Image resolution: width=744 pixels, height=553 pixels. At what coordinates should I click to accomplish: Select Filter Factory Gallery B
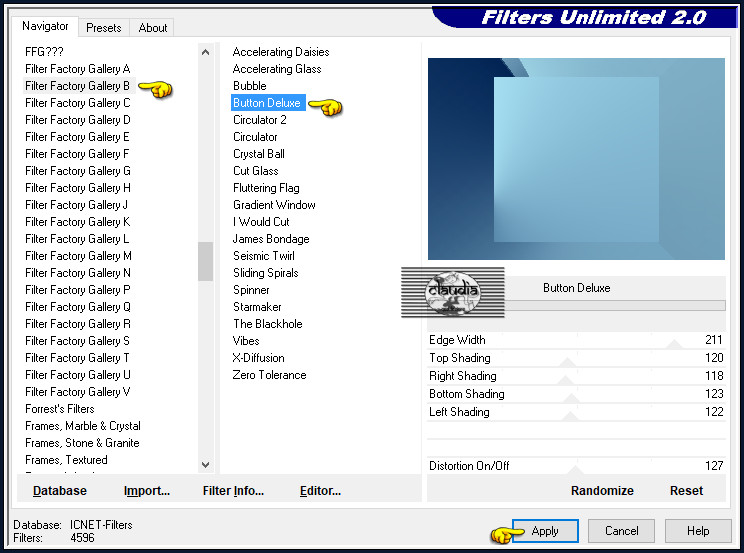pos(77,86)
